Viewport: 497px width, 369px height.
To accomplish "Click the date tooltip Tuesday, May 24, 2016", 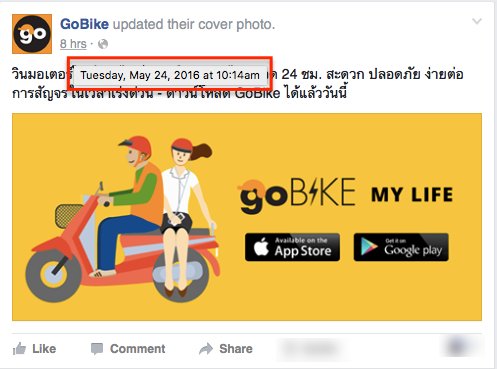I will point(170,75).
